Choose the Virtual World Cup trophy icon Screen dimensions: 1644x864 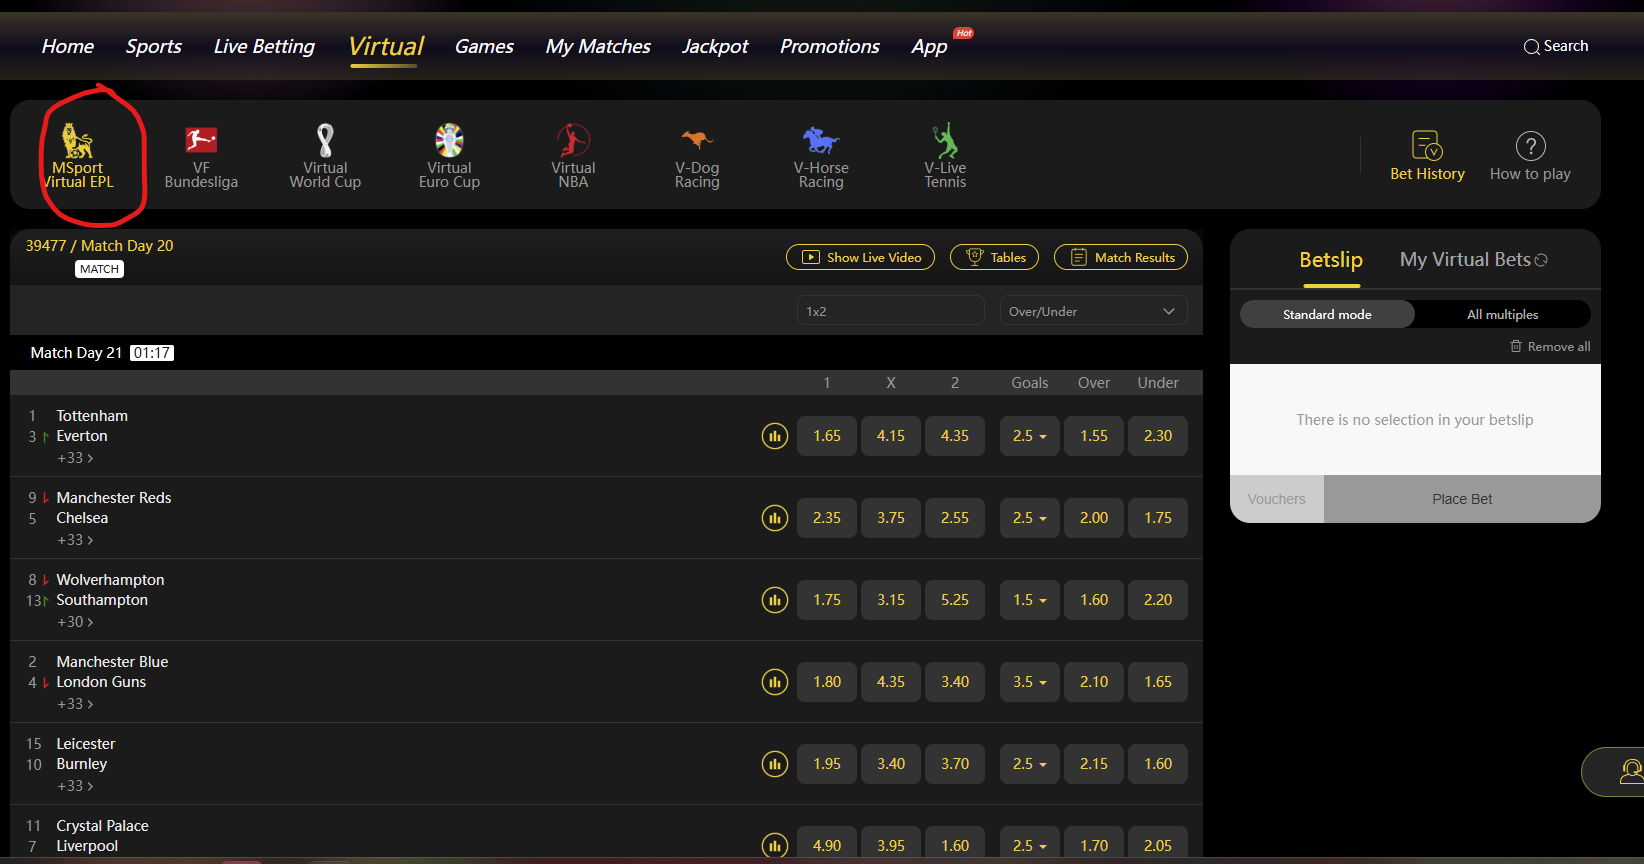click(325, 142)
